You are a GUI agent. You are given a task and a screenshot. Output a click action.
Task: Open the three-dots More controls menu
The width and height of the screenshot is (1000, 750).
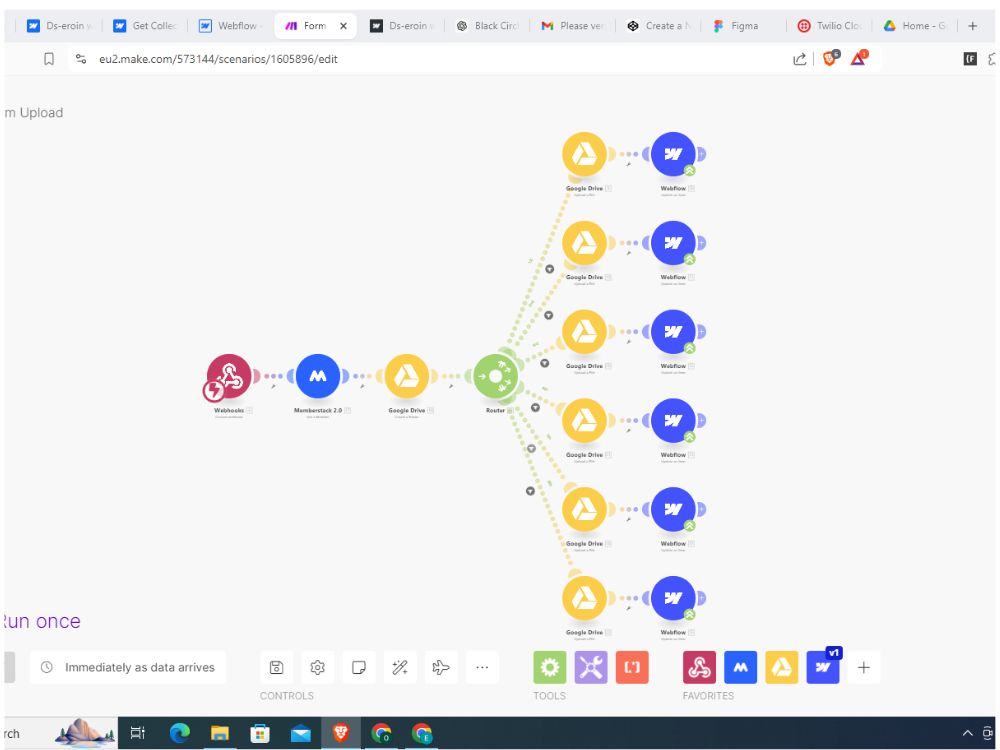(482, 668)
